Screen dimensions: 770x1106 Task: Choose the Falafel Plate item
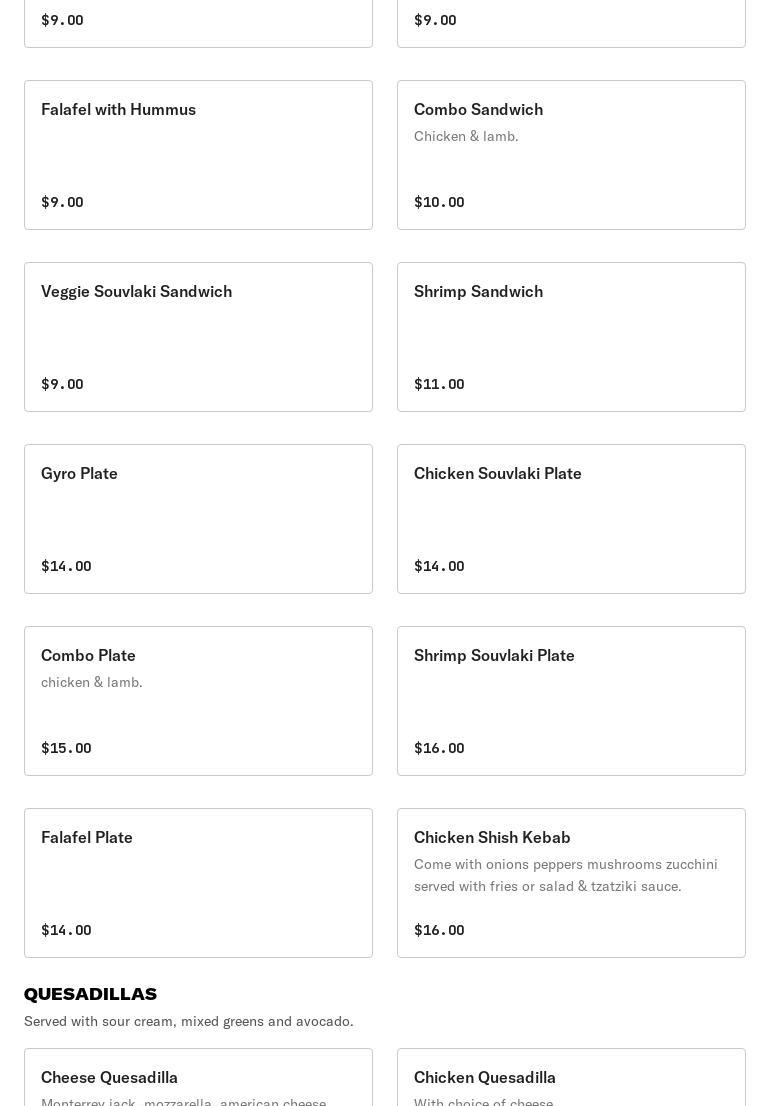[198, 883]
